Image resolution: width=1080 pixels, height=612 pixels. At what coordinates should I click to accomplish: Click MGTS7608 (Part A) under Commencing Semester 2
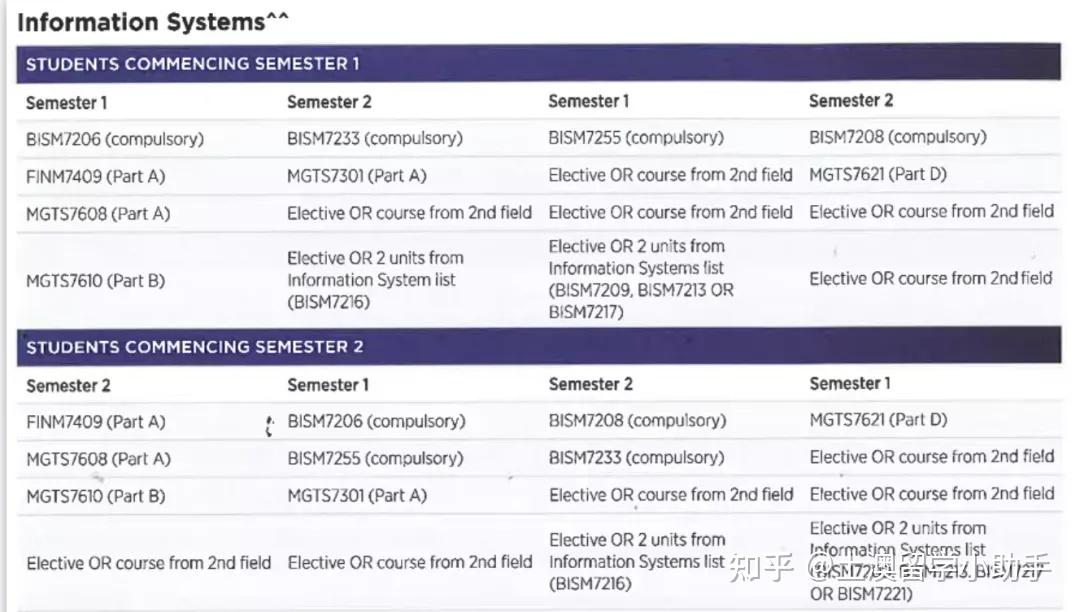click(x=98, y=459)
